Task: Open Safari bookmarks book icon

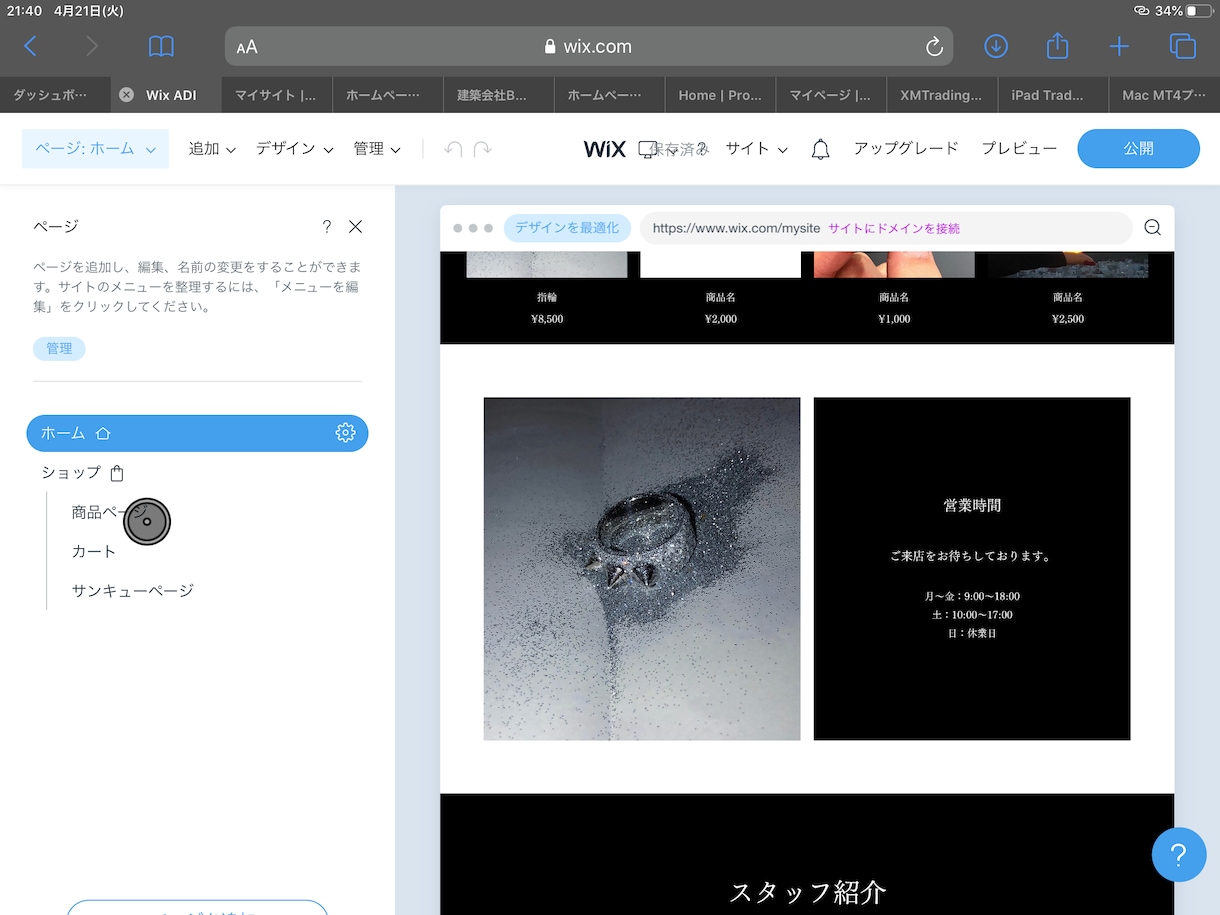Action: pos(161,46)
